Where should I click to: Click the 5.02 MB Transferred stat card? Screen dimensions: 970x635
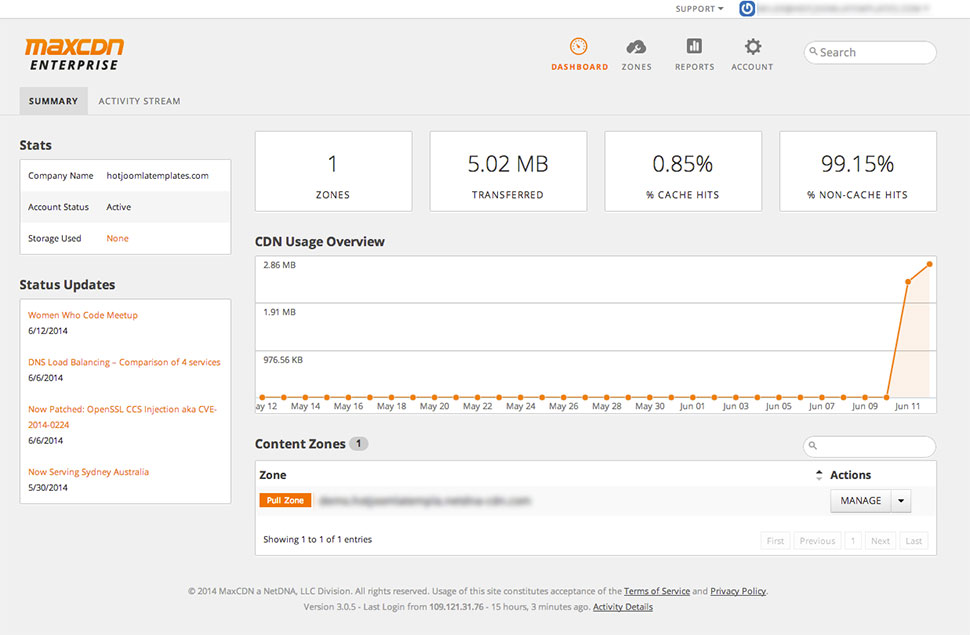coord(508,171)
